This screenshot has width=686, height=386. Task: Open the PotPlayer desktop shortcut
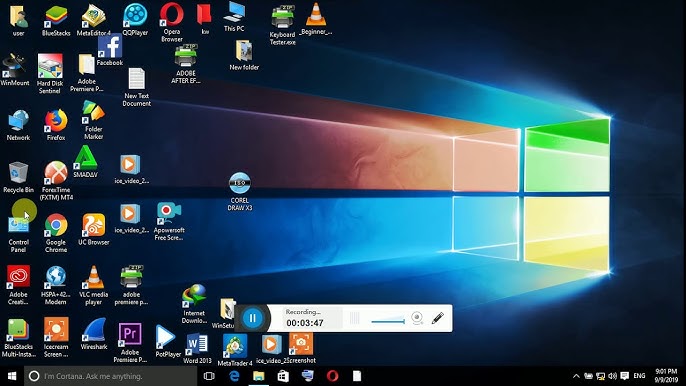168,341
